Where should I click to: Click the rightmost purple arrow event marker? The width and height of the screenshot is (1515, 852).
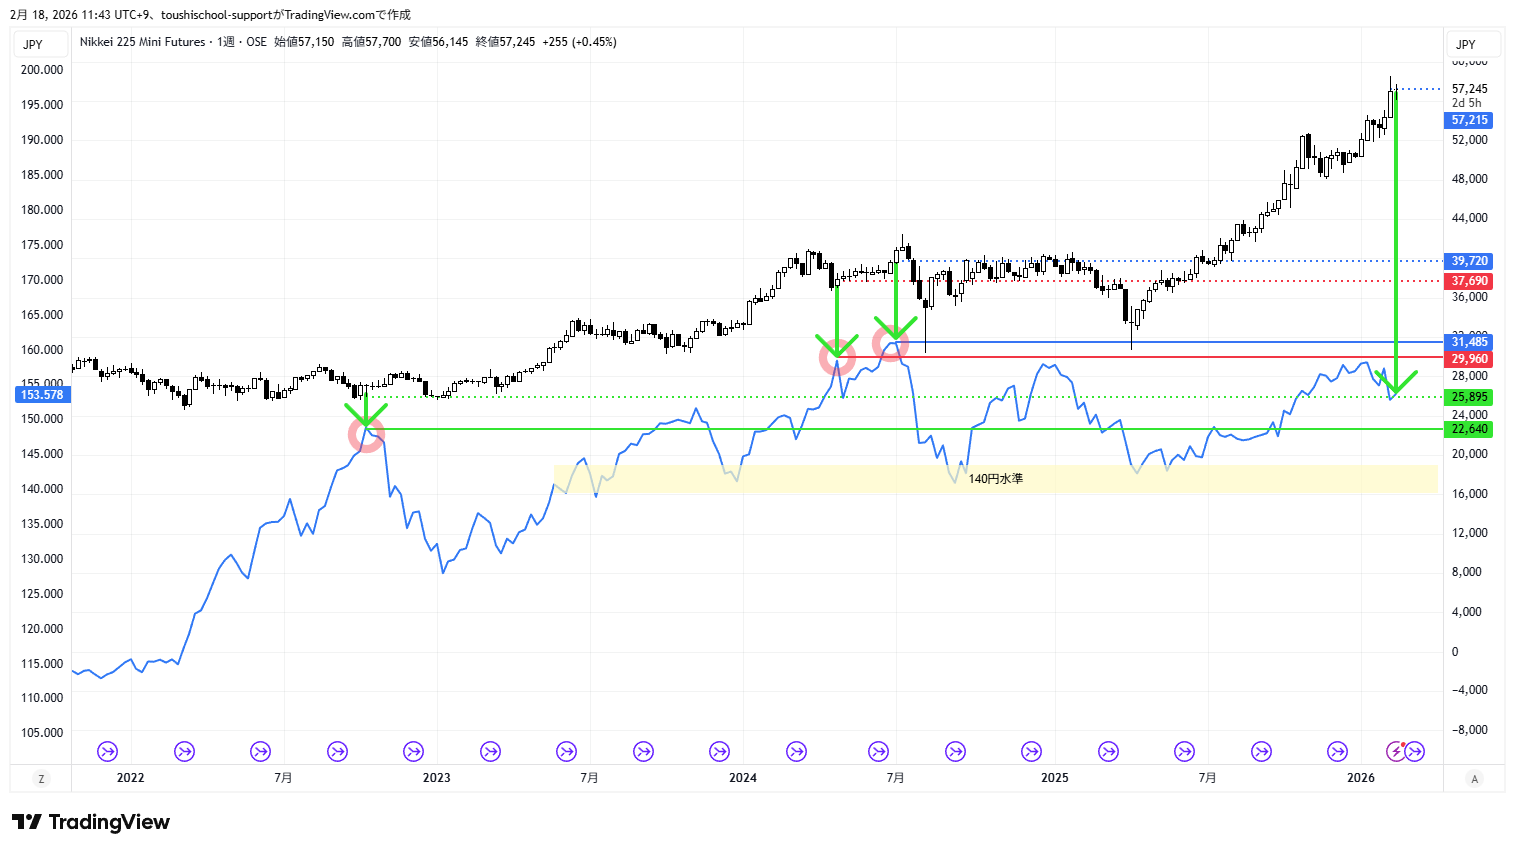tap(1415, 751)
